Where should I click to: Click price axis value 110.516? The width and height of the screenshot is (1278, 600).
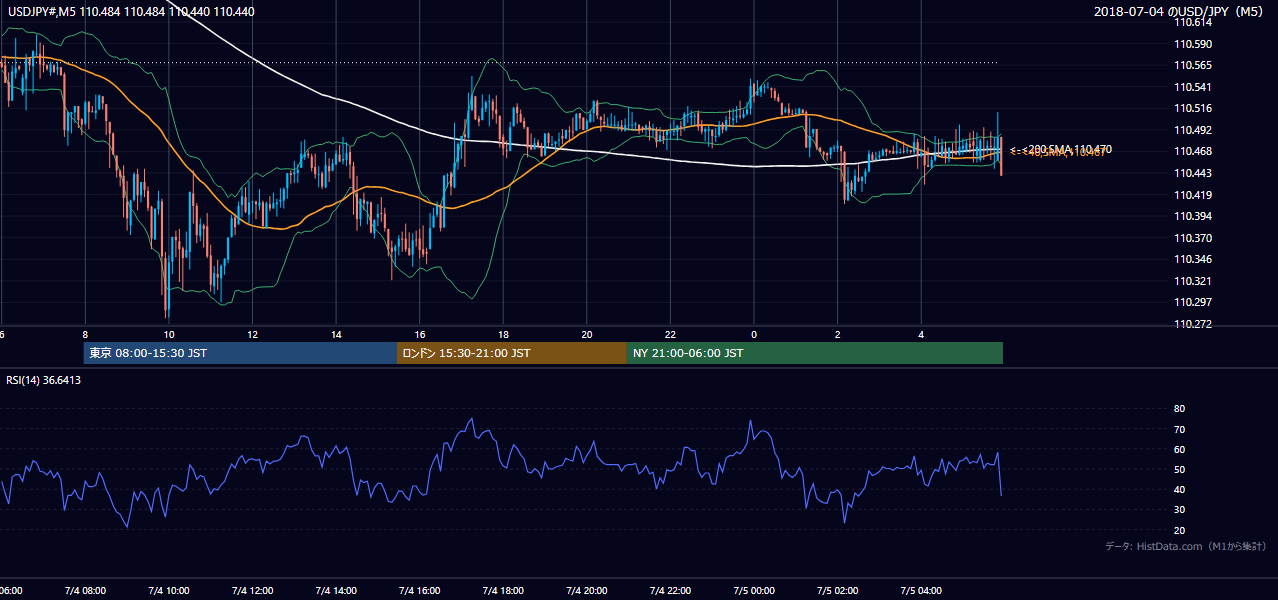(x=1192, y=108)
